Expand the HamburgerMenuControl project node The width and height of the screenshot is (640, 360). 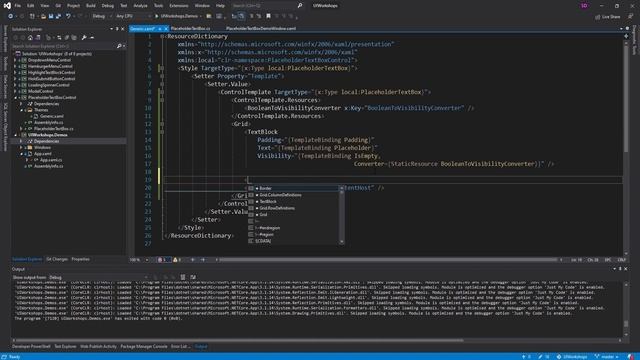click(16, 66)
